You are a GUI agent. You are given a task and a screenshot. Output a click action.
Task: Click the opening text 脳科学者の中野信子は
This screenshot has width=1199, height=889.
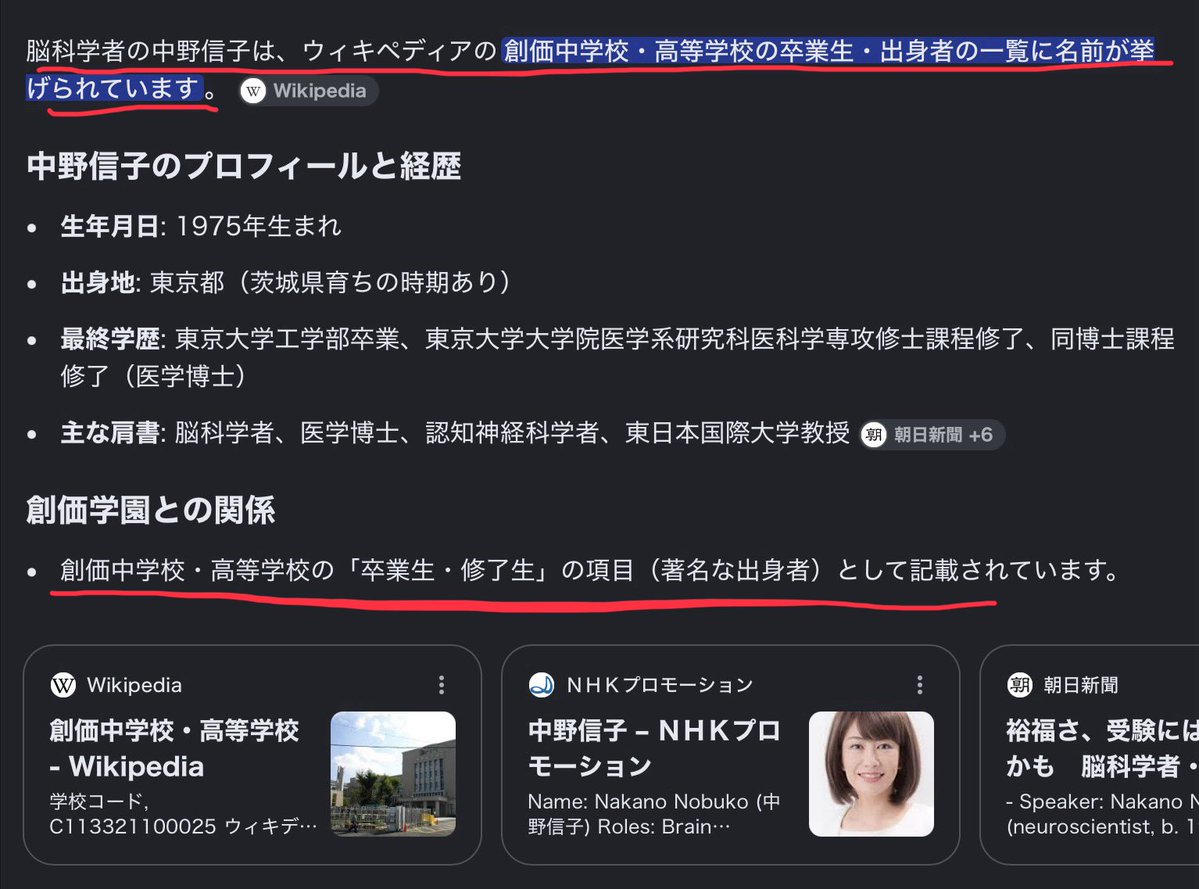pyautogui.click(x=151, y=51)
